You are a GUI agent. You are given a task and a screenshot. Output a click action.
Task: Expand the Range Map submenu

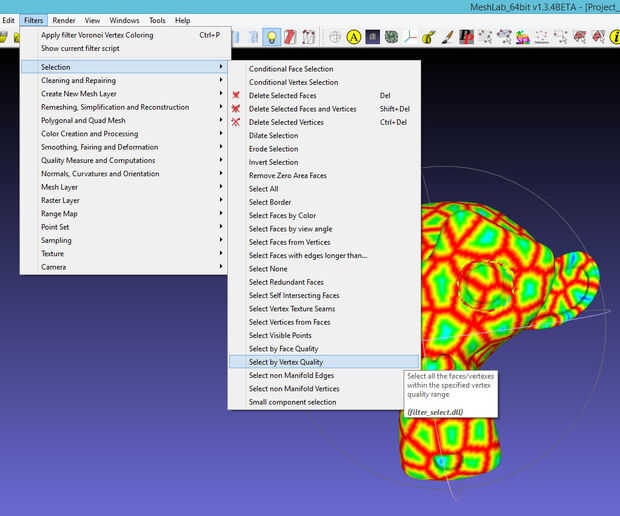124,214
